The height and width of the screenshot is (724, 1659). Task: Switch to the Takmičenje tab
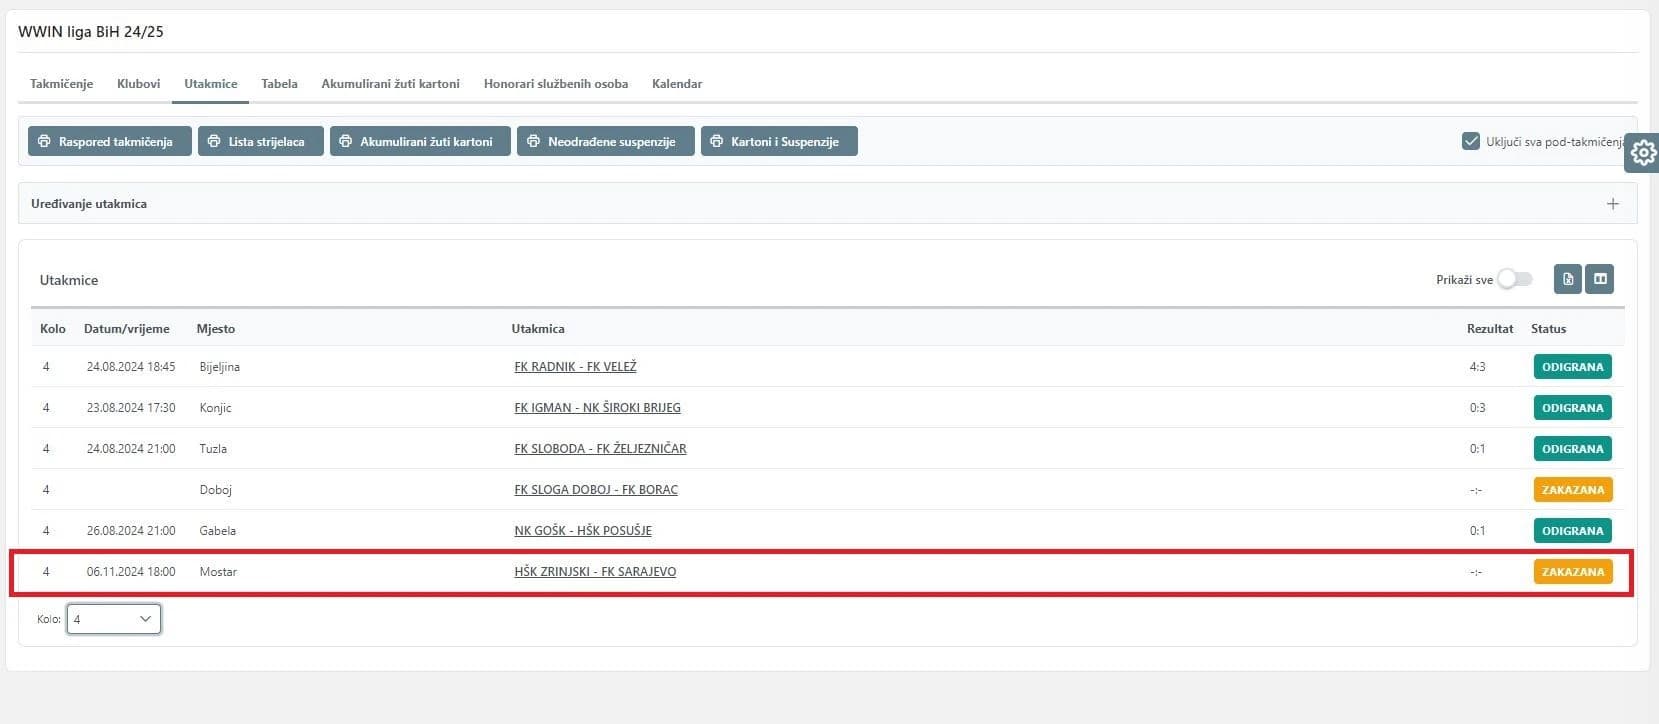coord(61,84)
